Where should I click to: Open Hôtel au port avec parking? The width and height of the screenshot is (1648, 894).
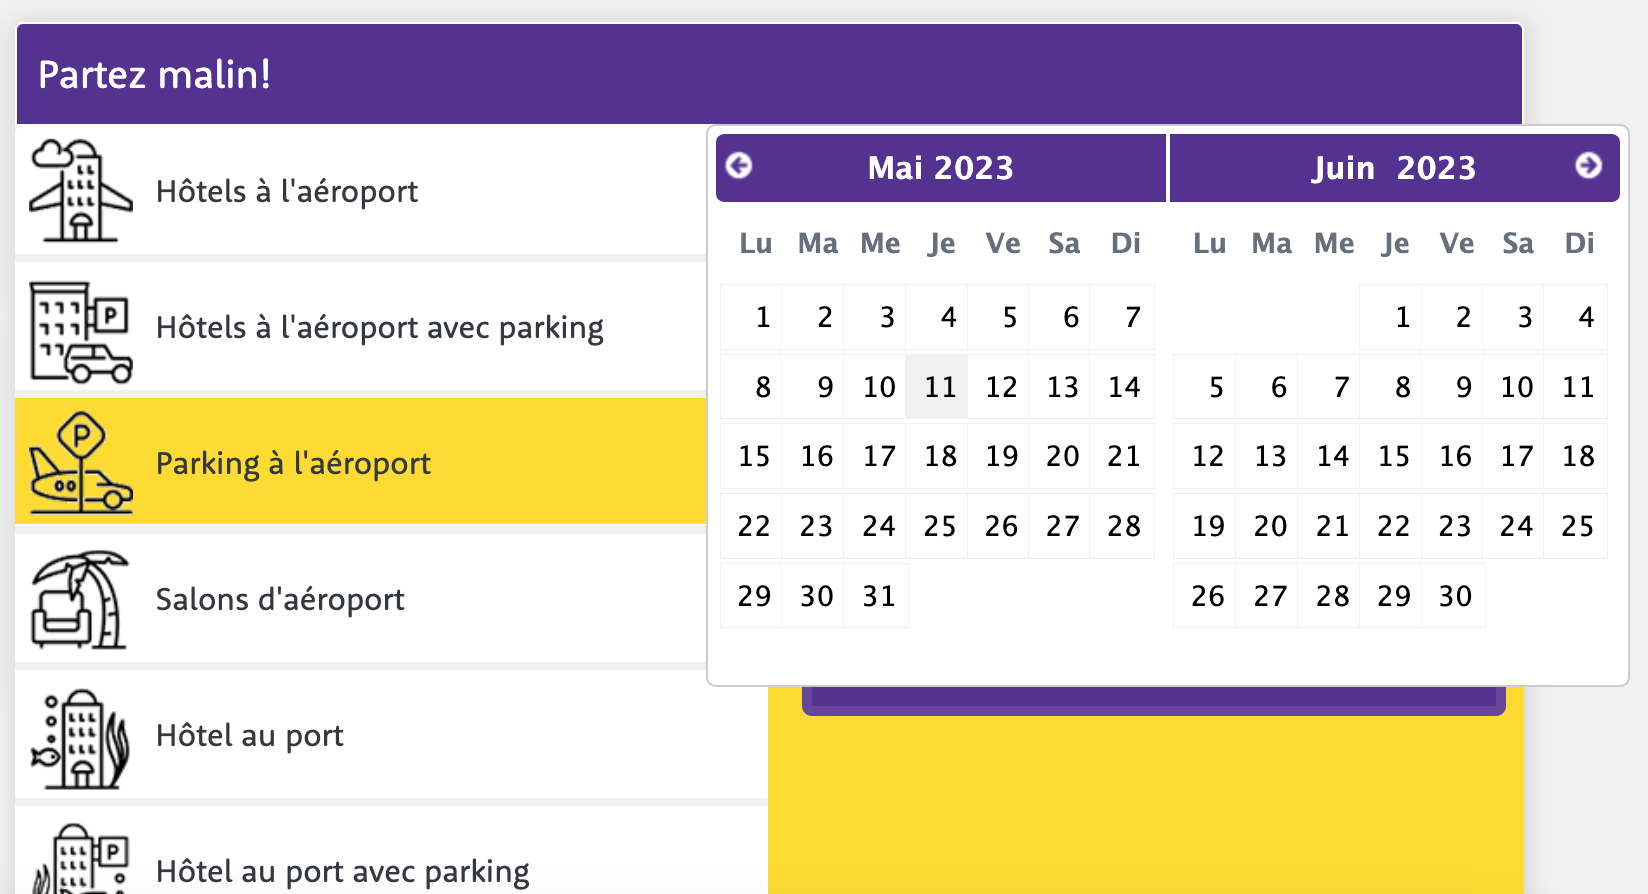(343, 871)
